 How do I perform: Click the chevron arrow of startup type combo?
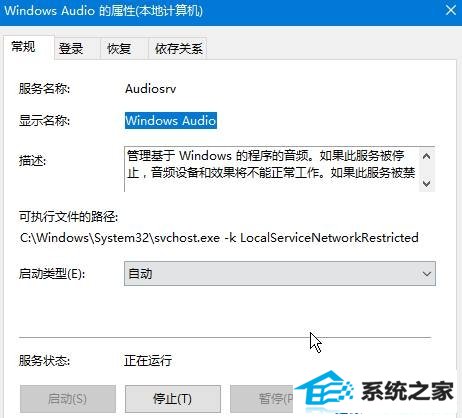click(x=426, y=274)
